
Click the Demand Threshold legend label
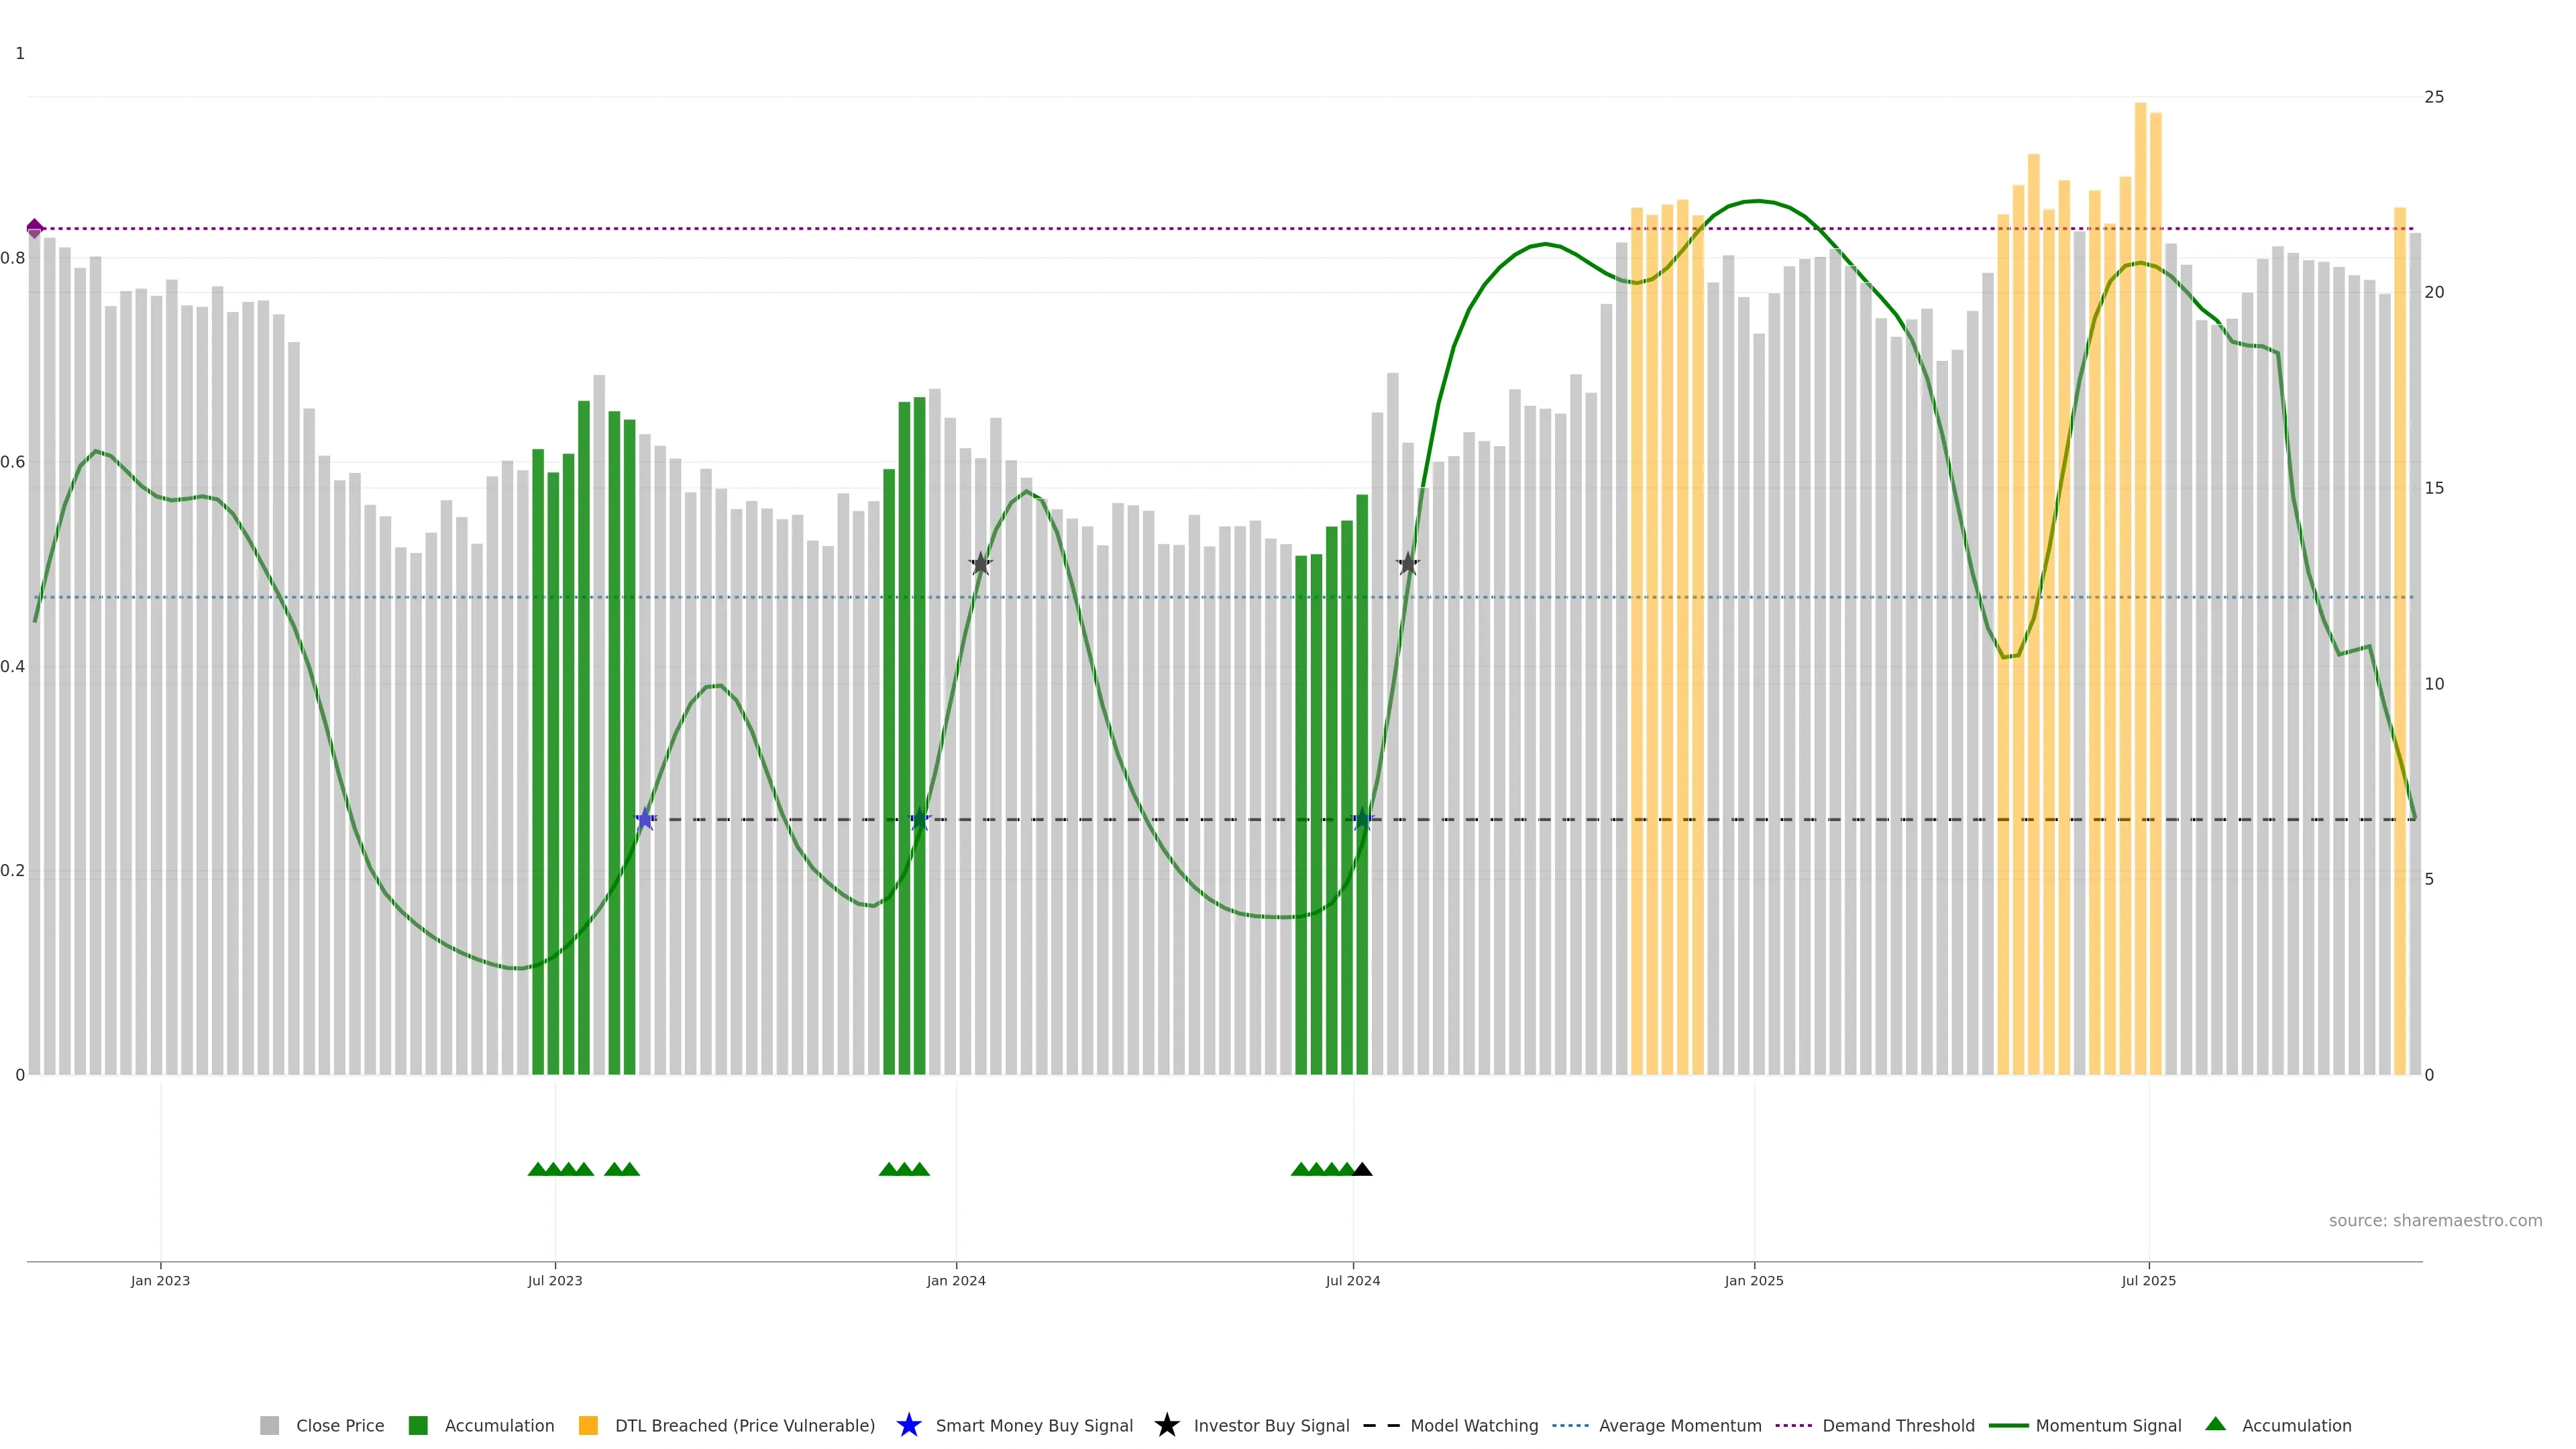pyautogui.click(x=1898, y=1426)
